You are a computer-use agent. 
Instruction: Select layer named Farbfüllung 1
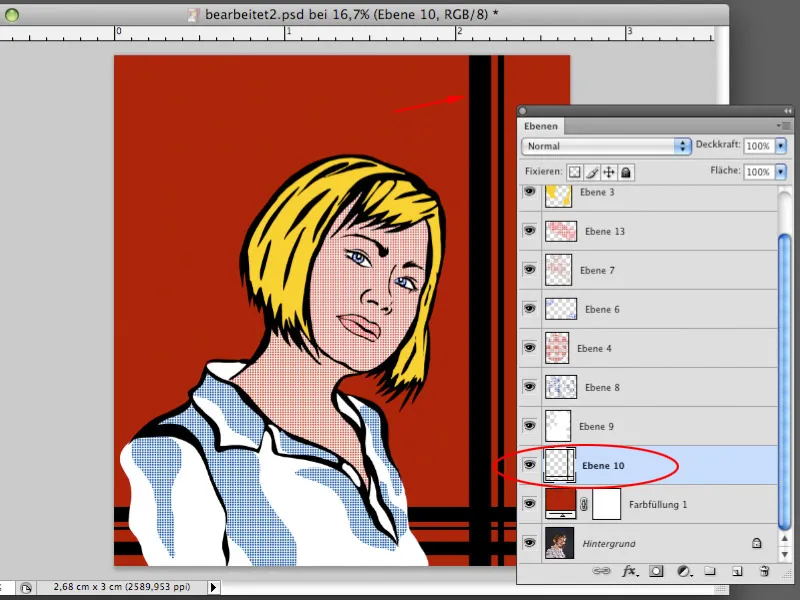(x=658, y=505)
